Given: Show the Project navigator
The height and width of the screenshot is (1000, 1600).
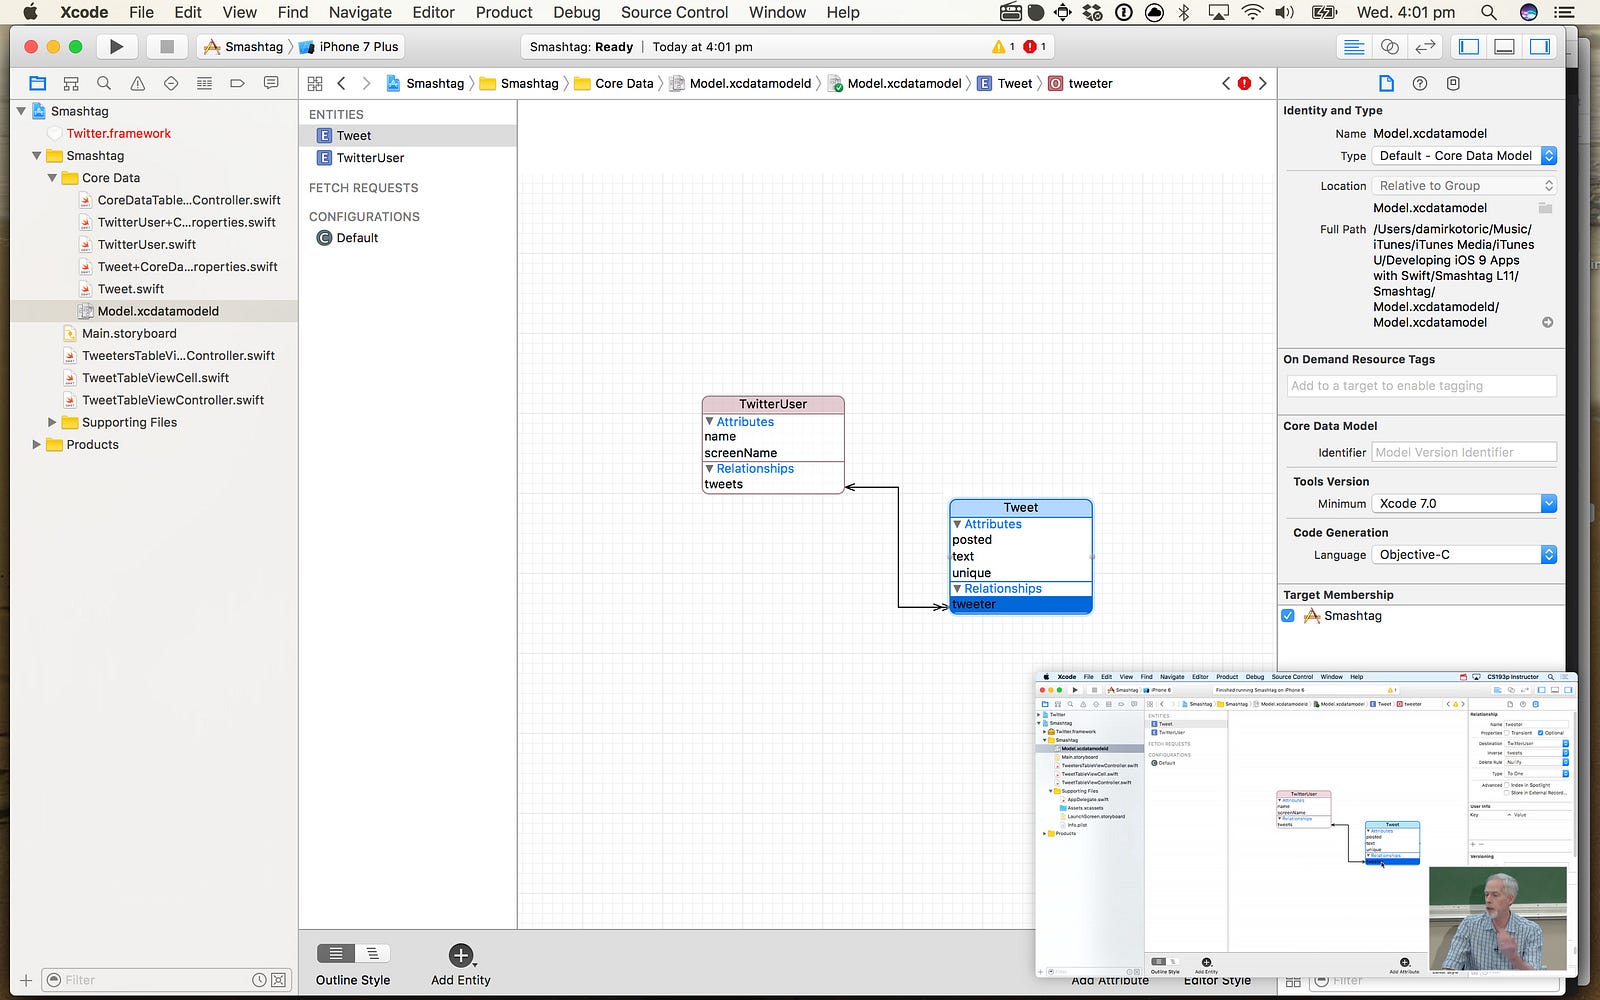Looking at the screenshot, I should tap(38, 83).
